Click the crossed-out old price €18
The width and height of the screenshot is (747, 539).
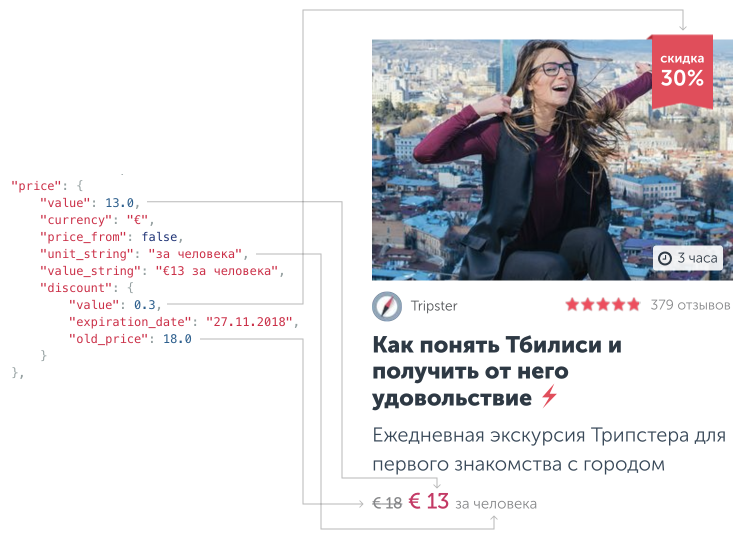387,503
